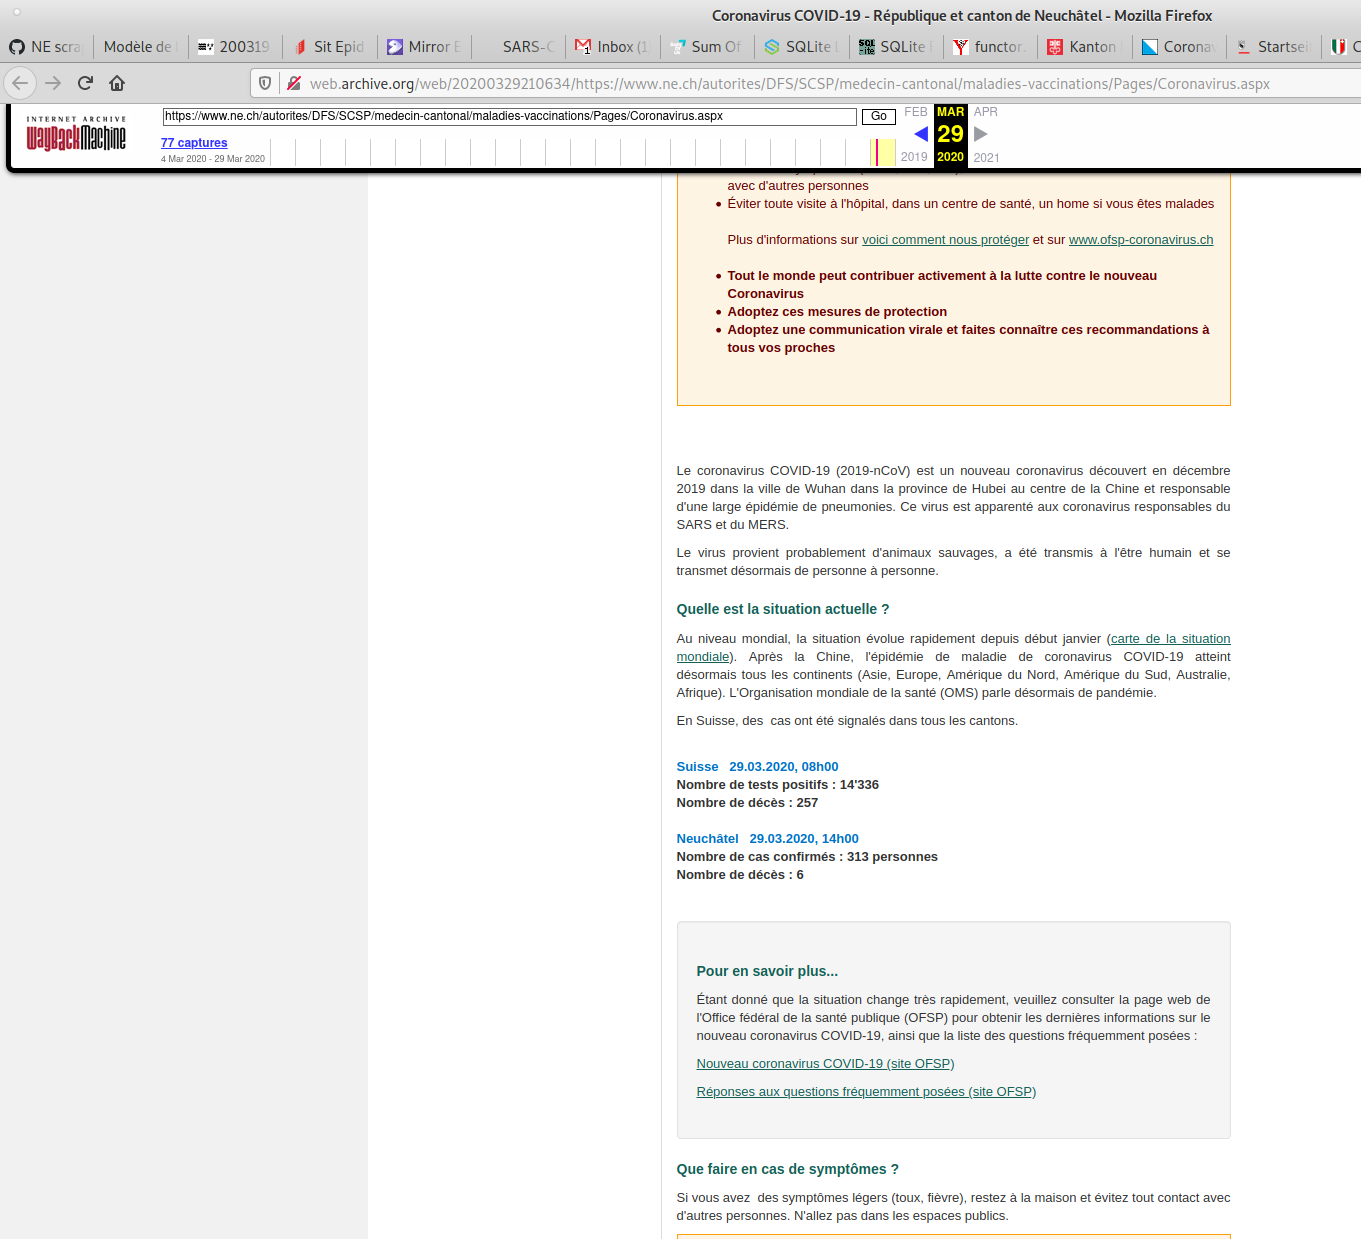Switch to the functor tab

point(991,47)
